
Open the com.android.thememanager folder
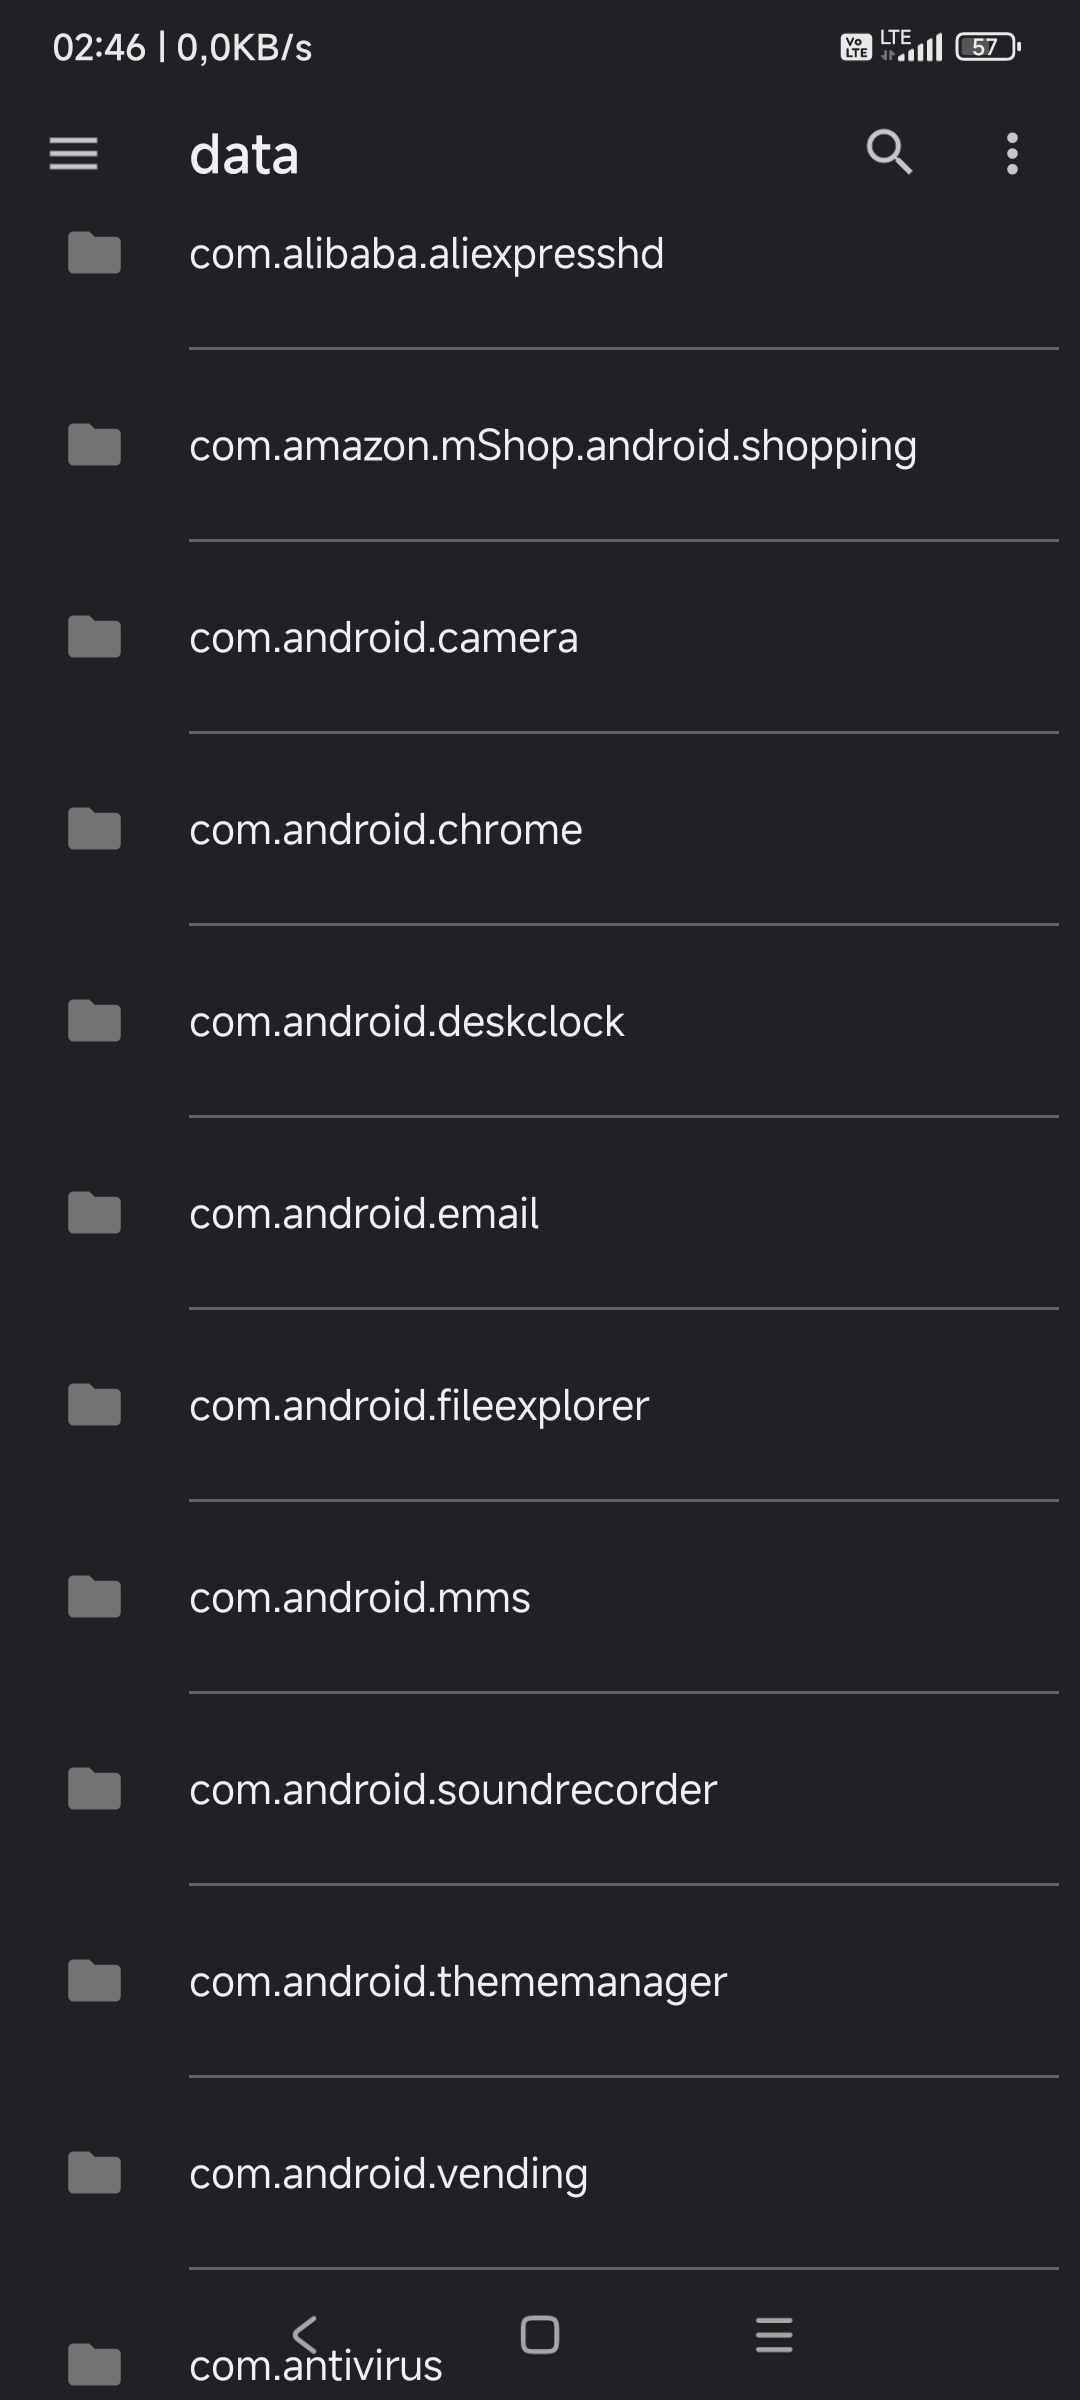pos(458,1982)
